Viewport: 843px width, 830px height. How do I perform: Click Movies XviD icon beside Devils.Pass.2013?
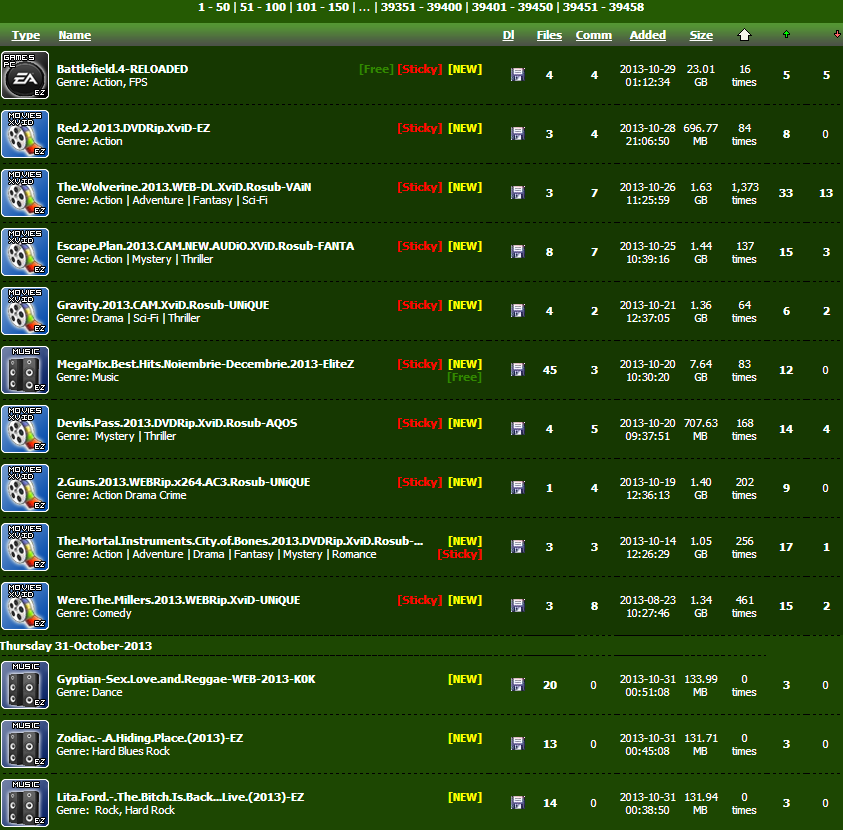click(25, 429)
